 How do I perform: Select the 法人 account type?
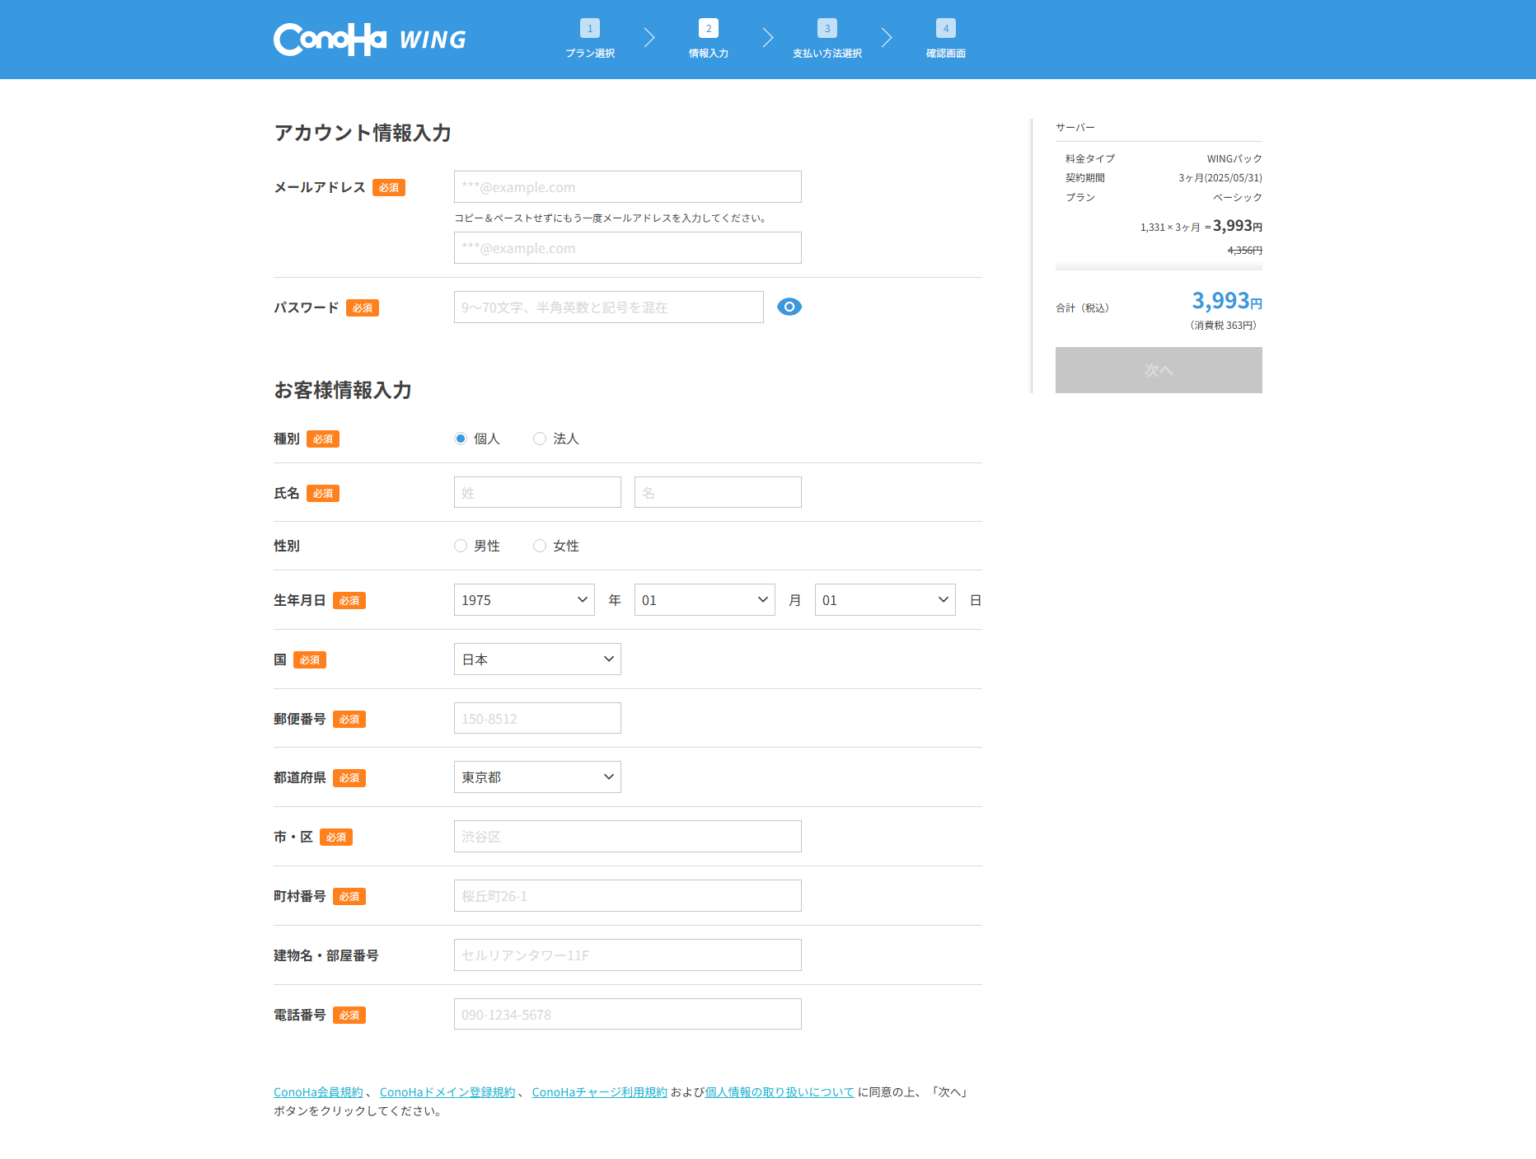[x=540, y=438]
